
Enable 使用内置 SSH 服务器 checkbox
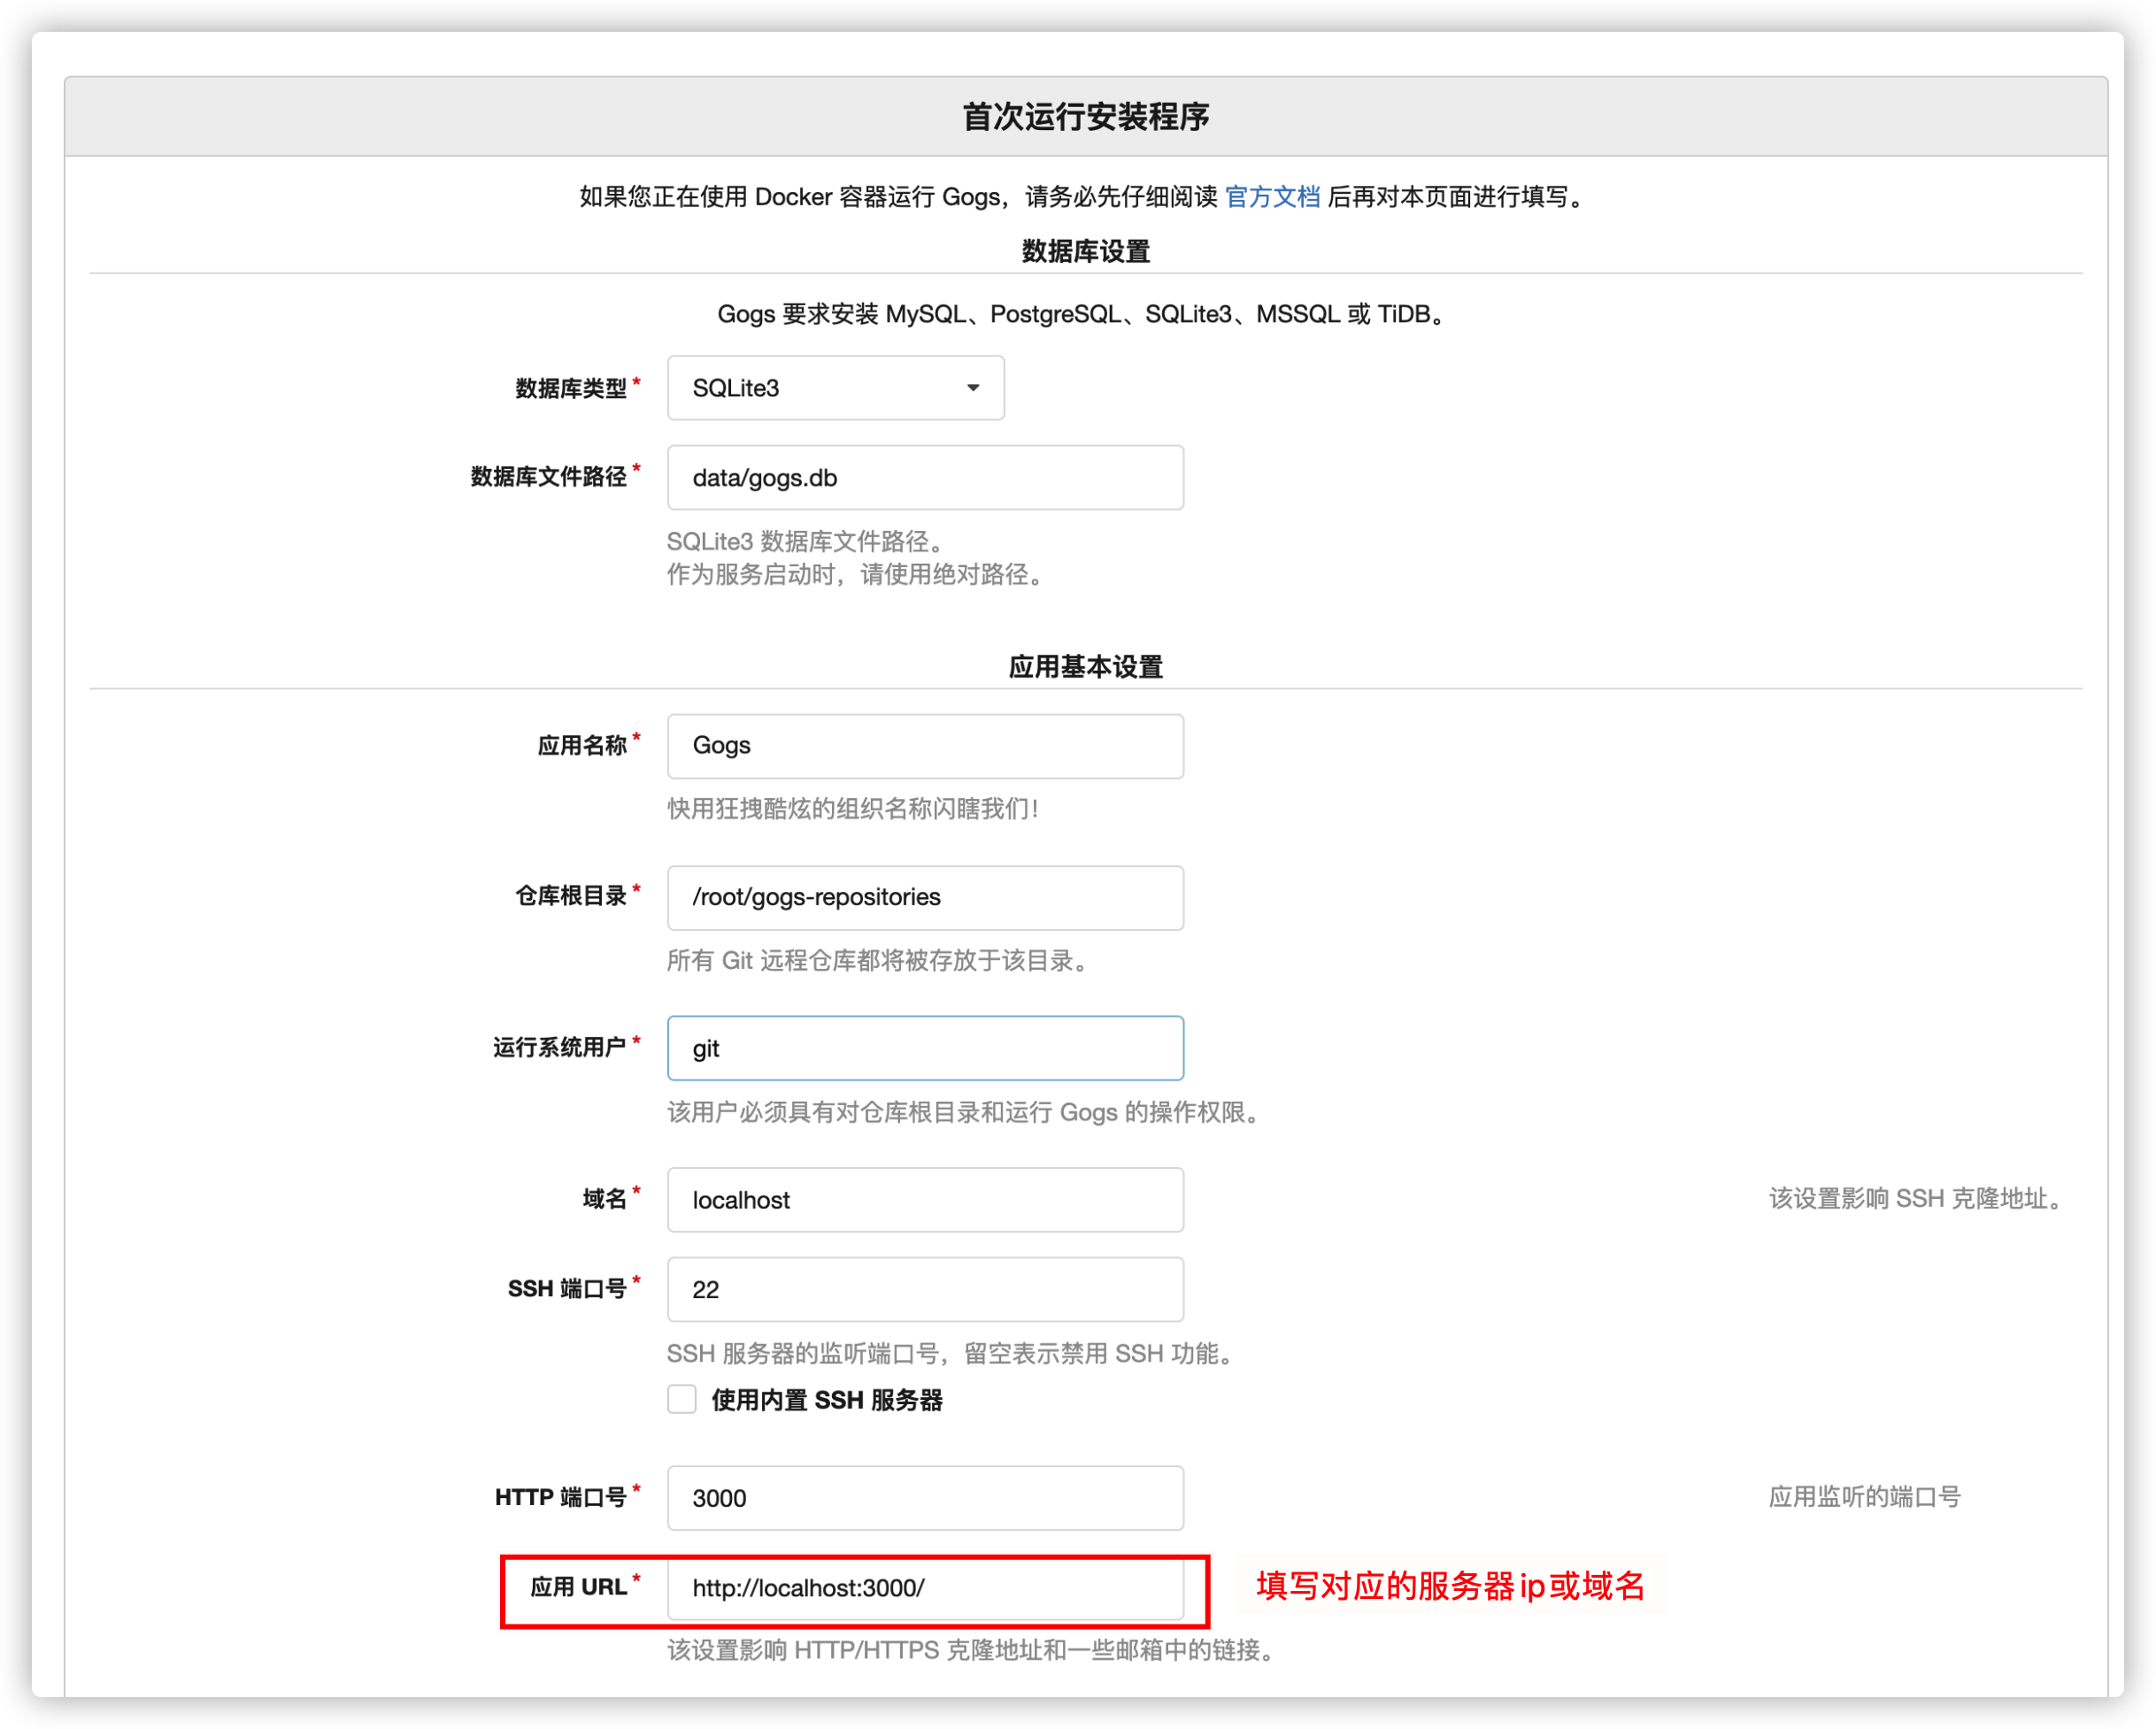[x=682, y=1399]
